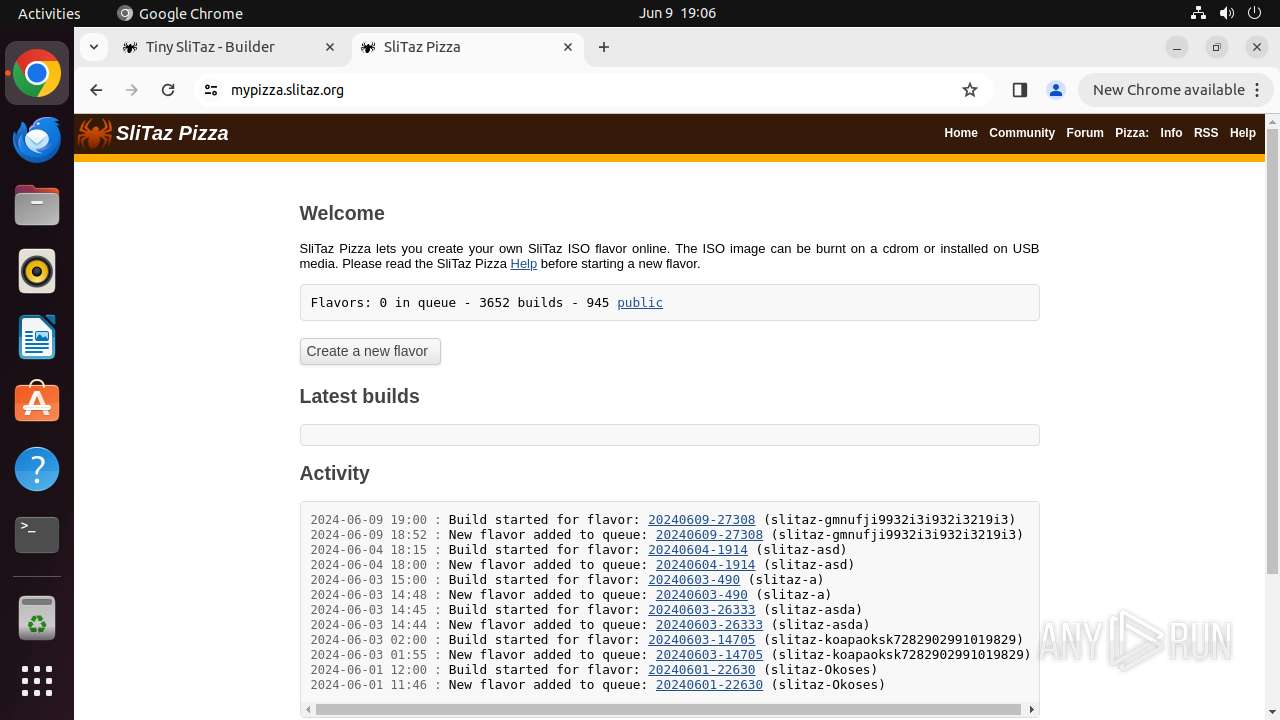
Task: Open Info navigation link
Action: [1171, 133]
